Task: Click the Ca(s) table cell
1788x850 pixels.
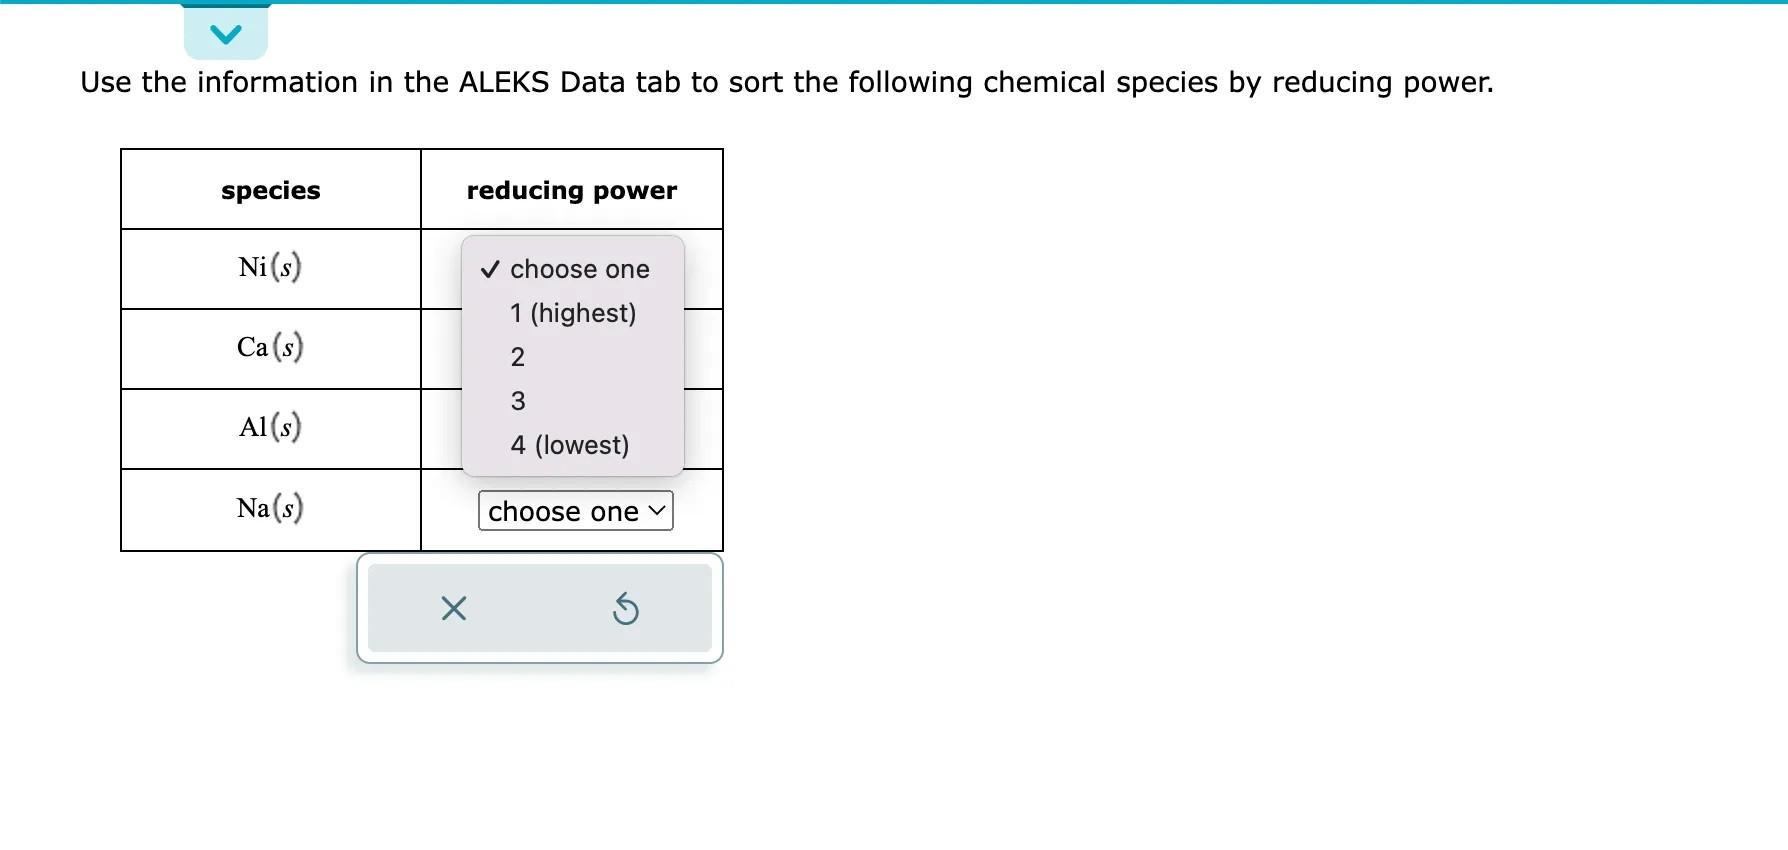Action: coord(270,348)
